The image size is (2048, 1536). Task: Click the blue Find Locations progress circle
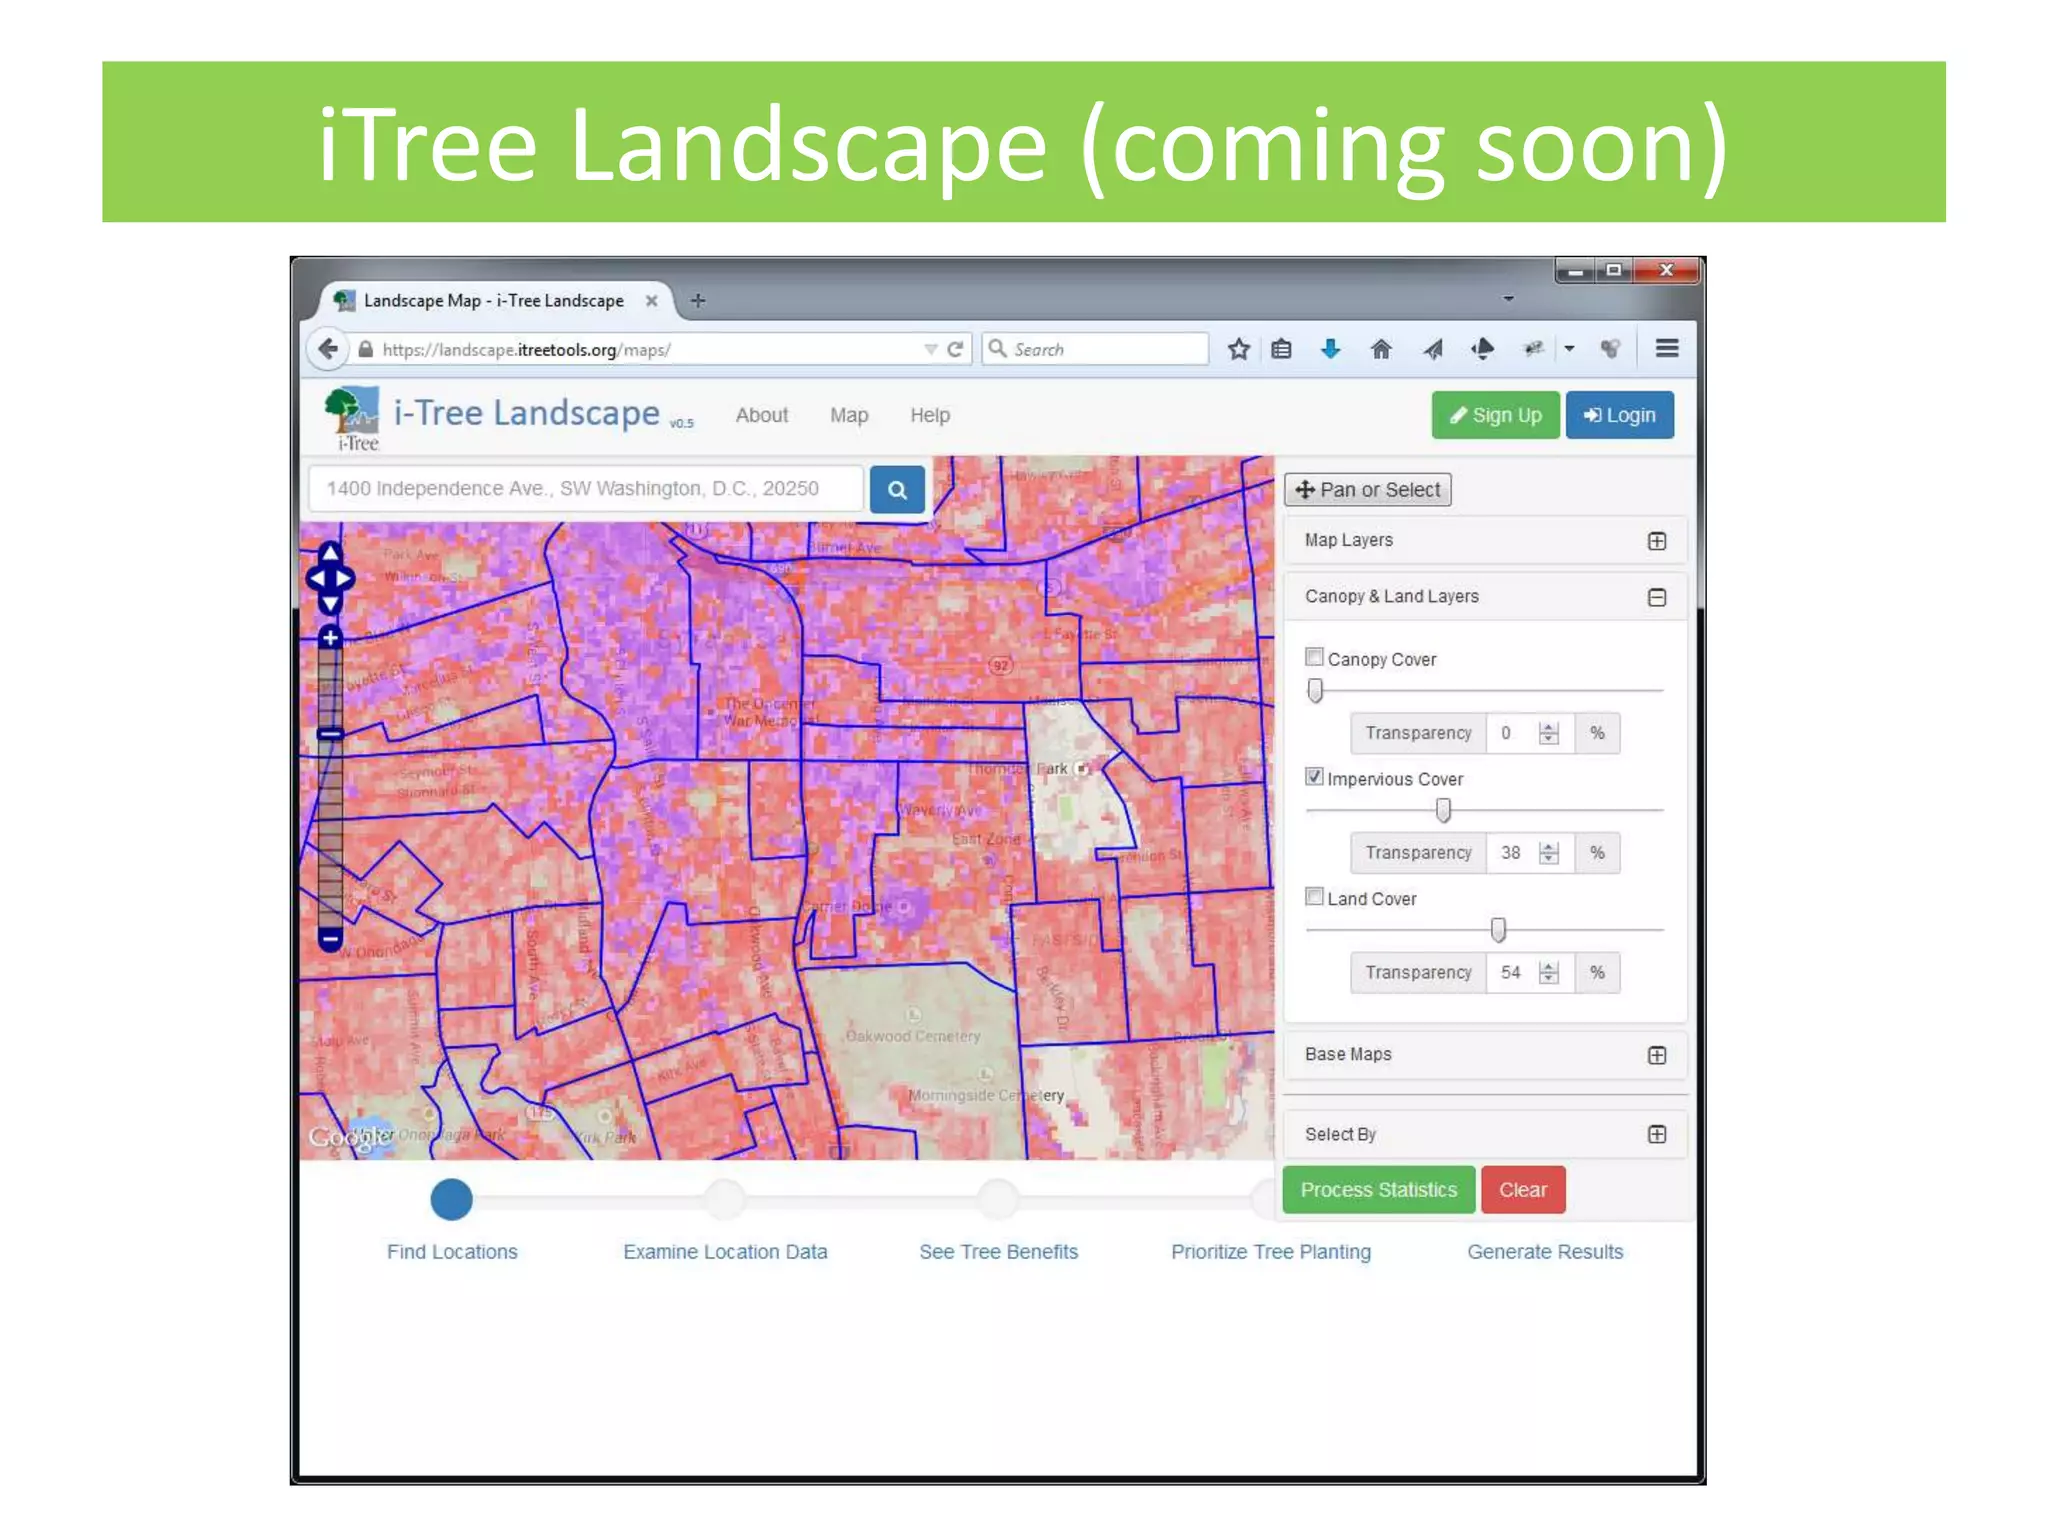coord(451,1199)
